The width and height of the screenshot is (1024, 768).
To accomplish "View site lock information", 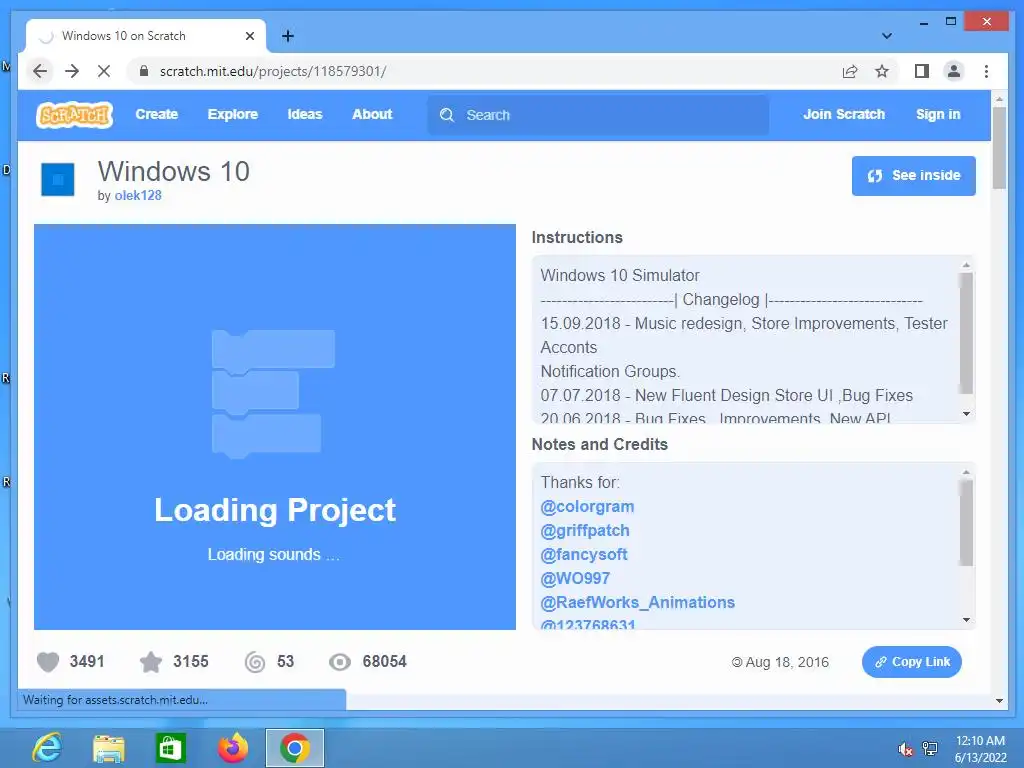I will coord(144,71).
